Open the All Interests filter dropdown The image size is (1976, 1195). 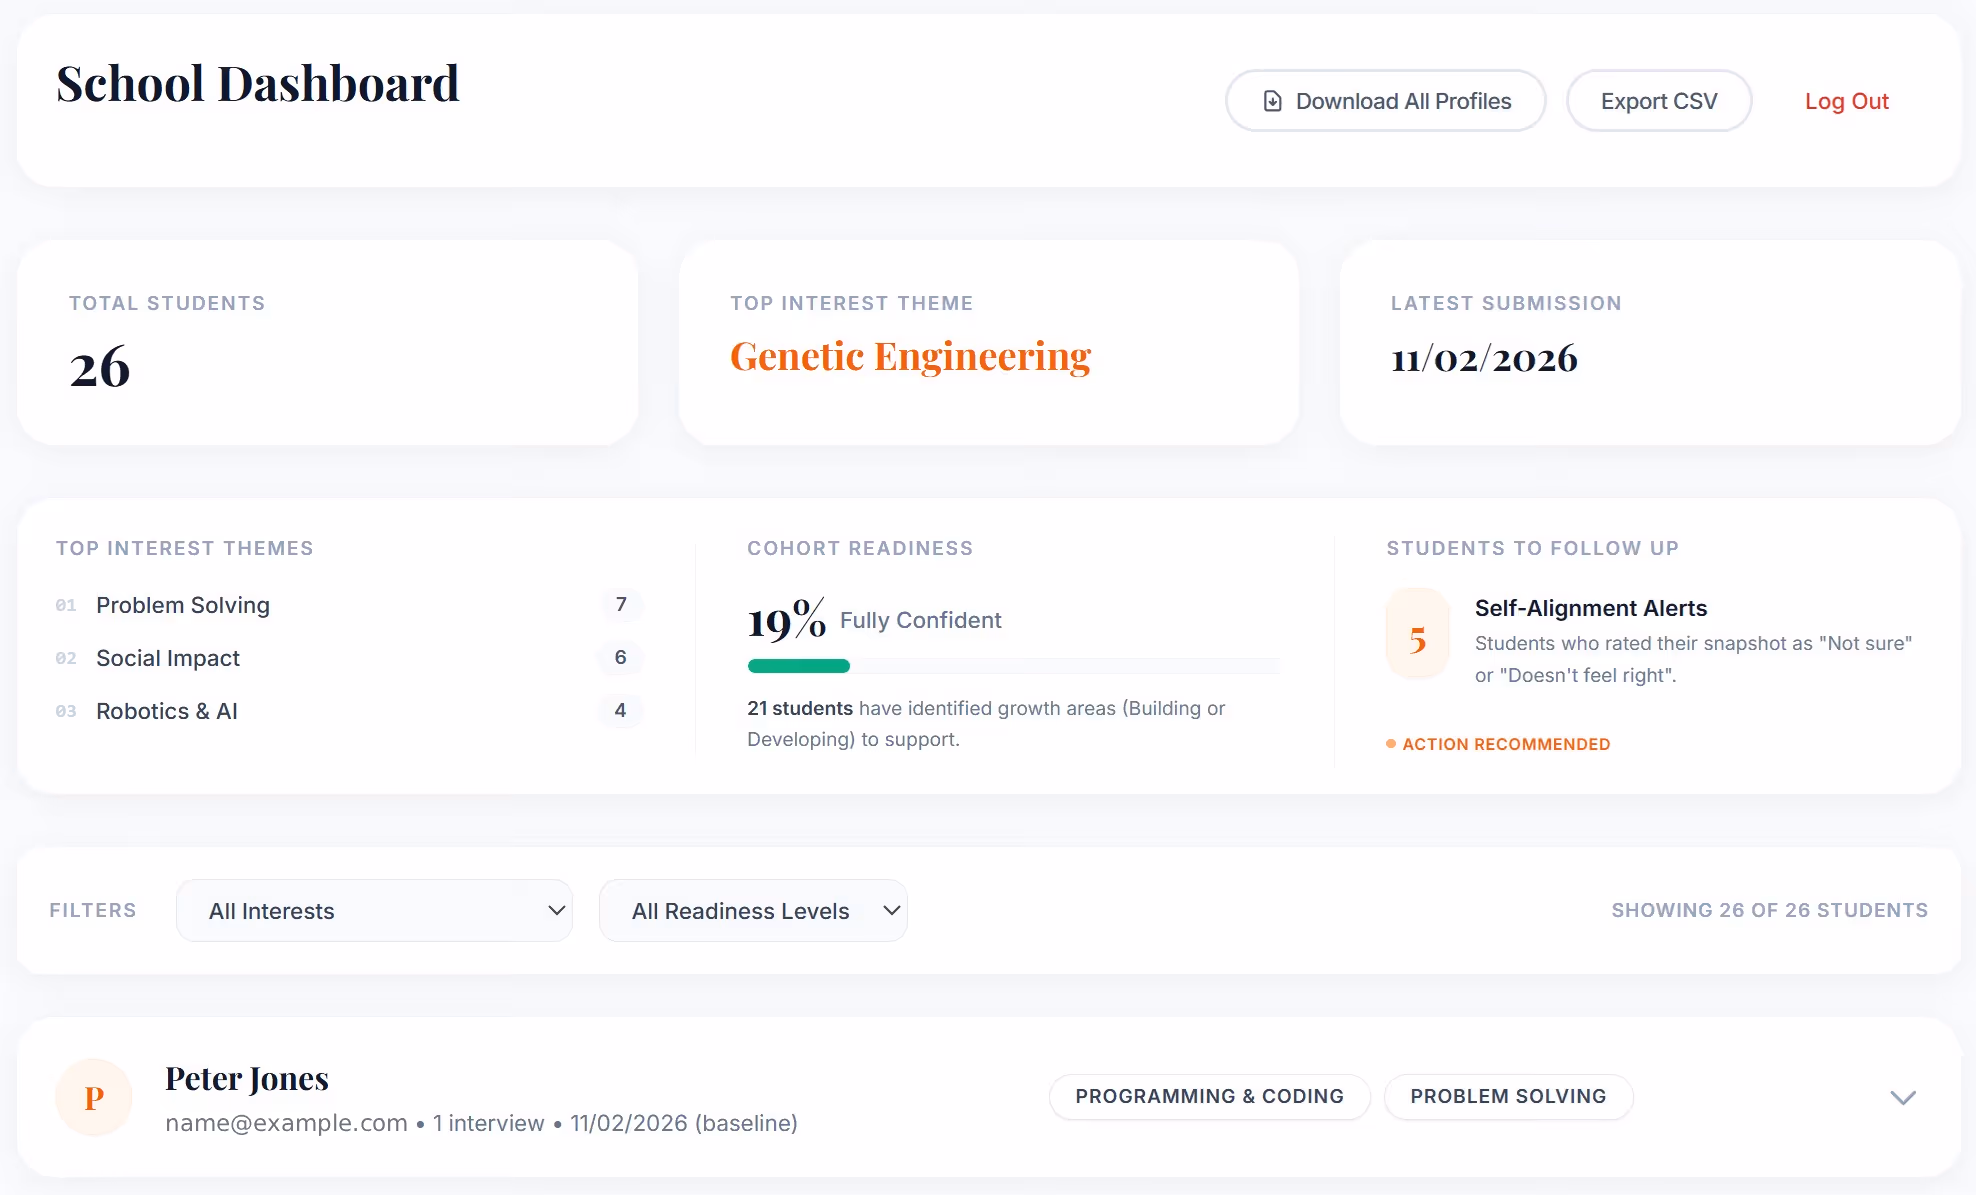374,911
